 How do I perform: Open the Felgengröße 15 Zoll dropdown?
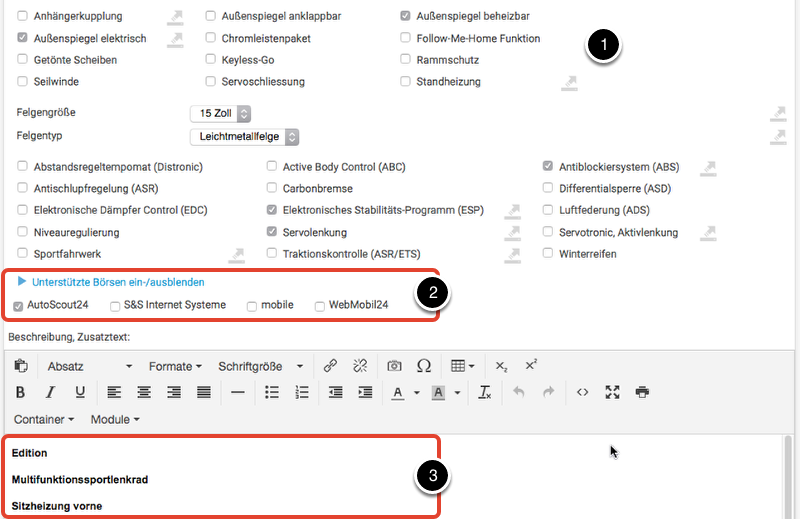tap(220, 114)
